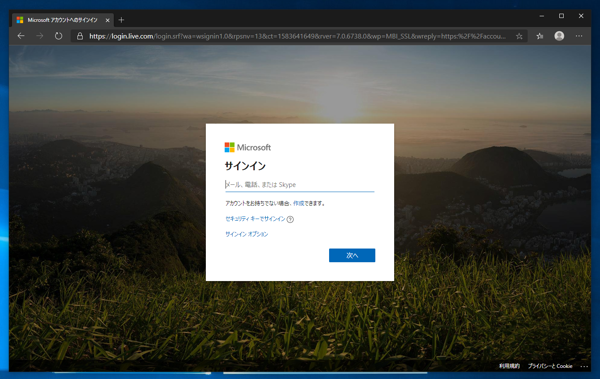Go back using the browser back arrow
The image size is (600, 379).
coord(21,36)
